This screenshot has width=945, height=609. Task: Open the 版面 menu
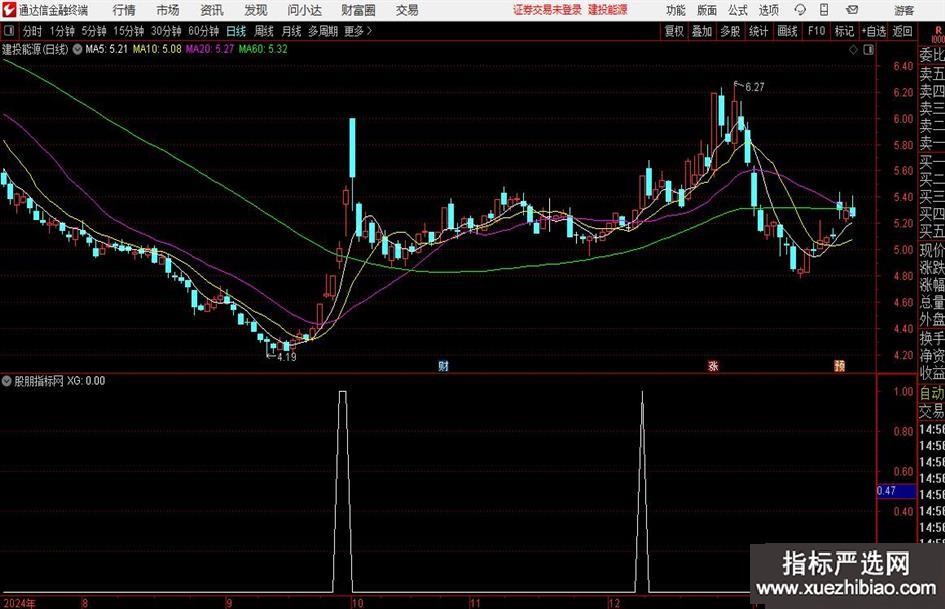pos(707,10)
